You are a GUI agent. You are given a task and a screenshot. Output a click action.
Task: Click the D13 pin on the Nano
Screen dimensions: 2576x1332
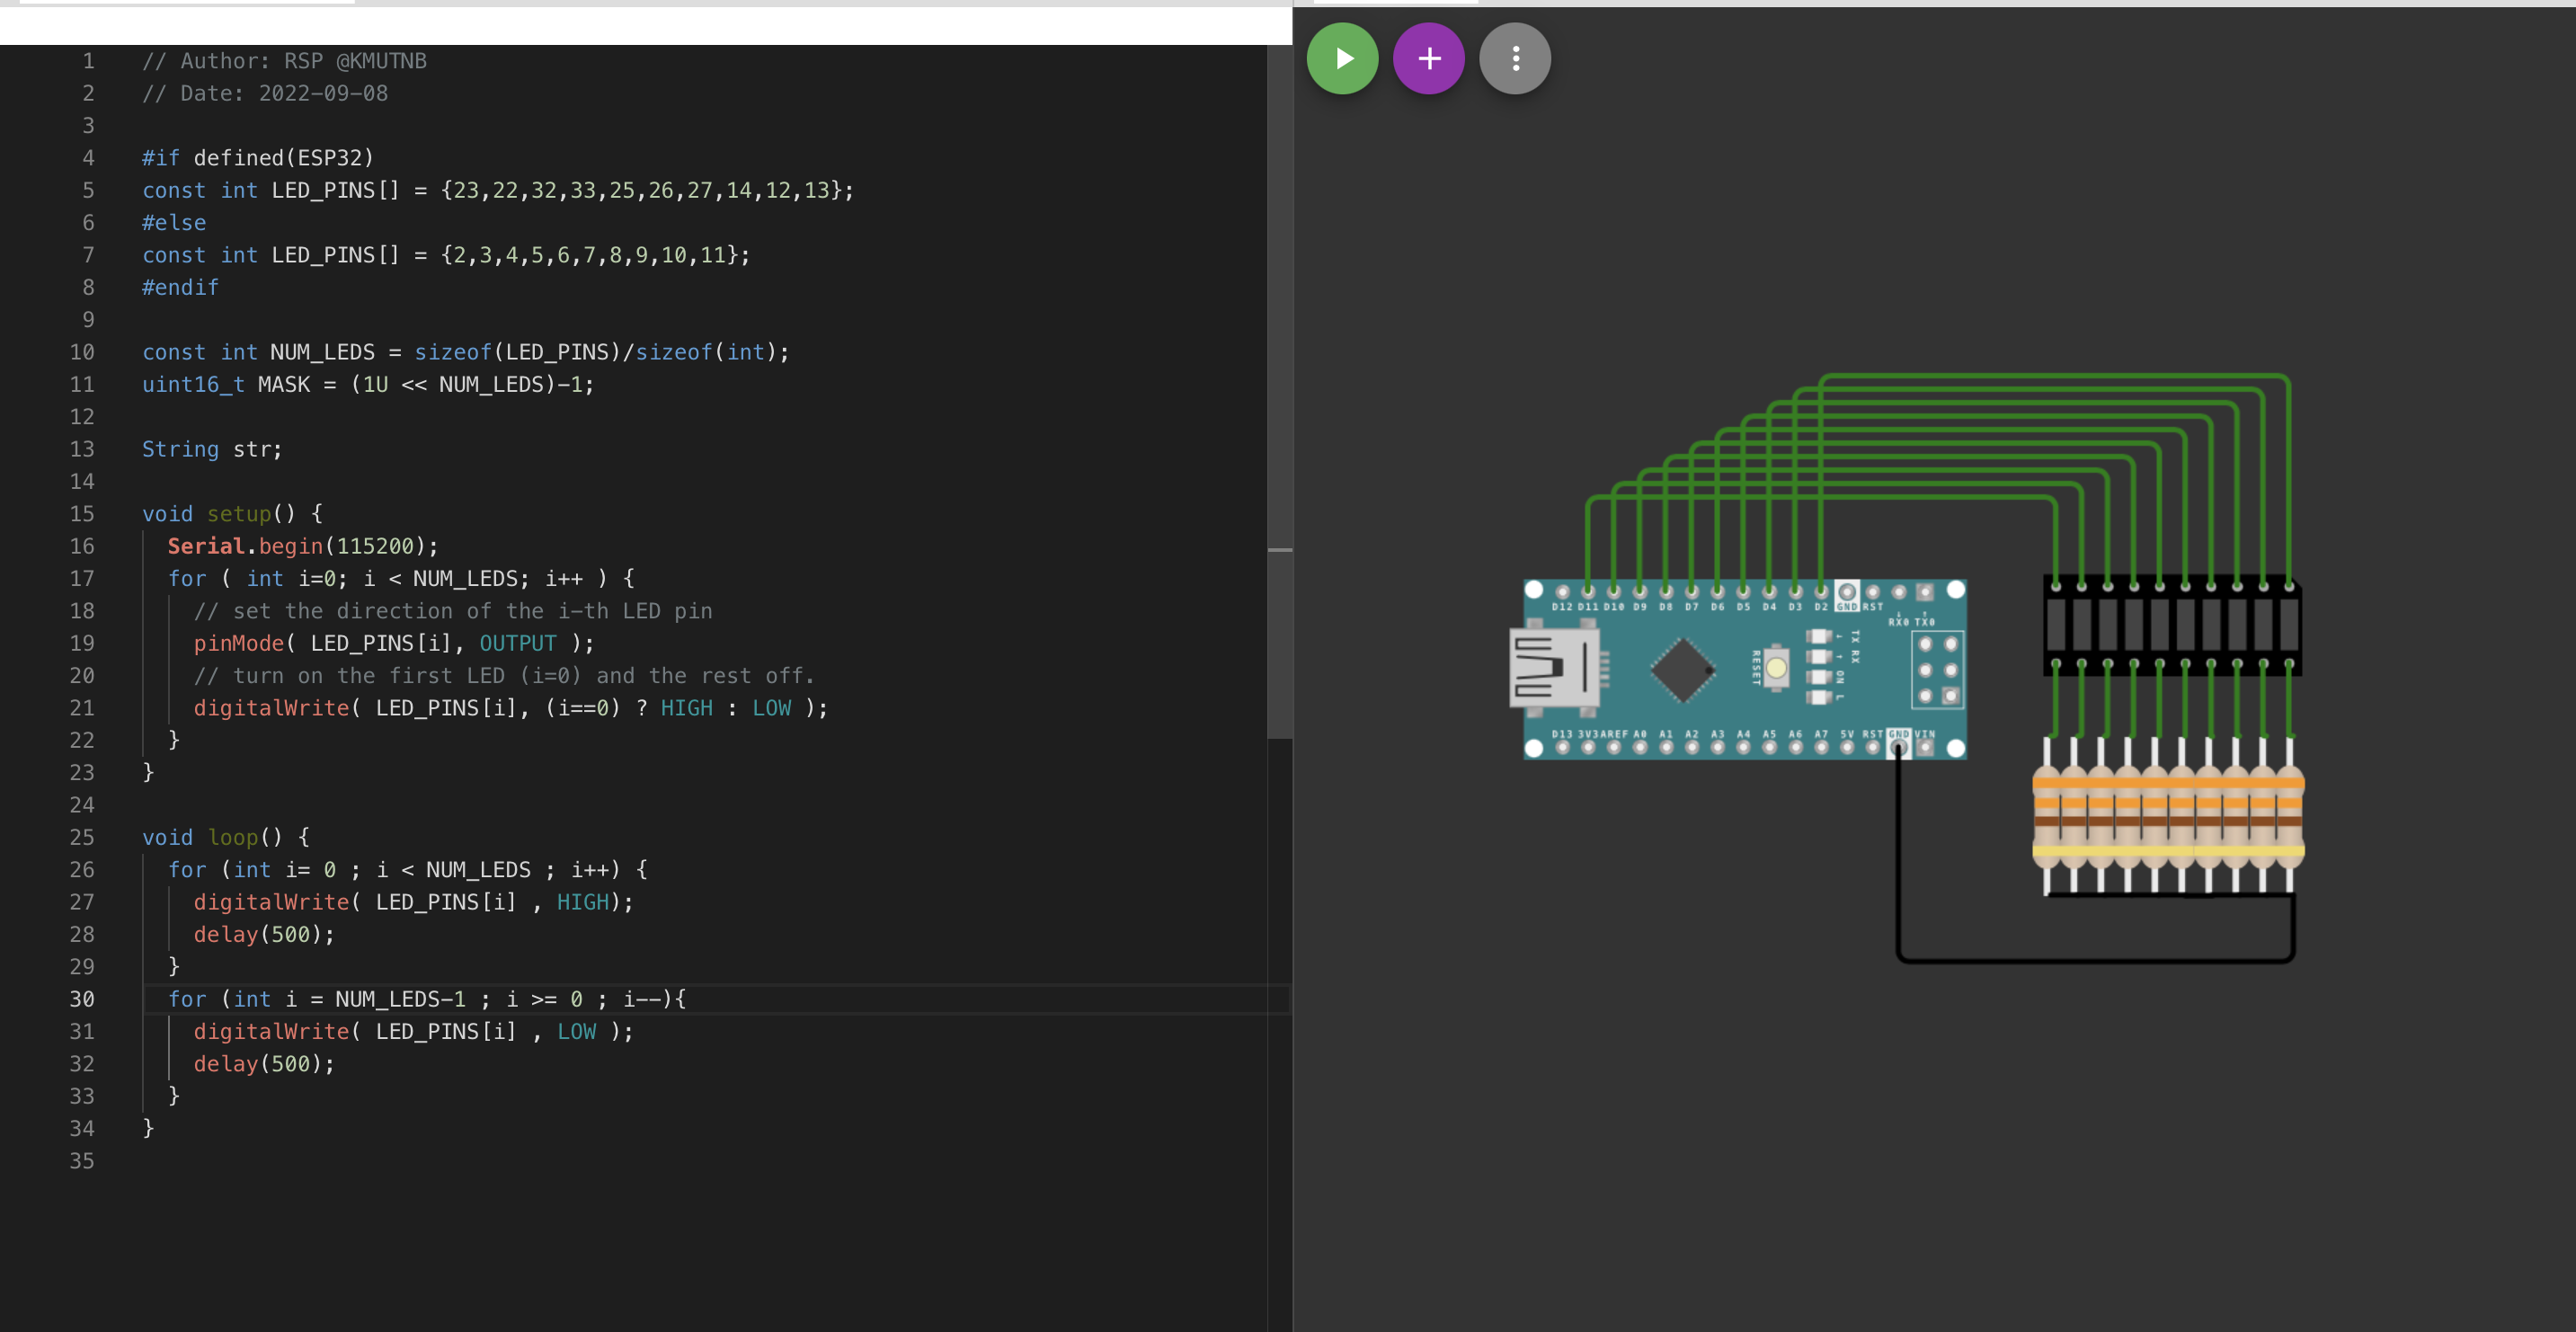coord(1562,747)
